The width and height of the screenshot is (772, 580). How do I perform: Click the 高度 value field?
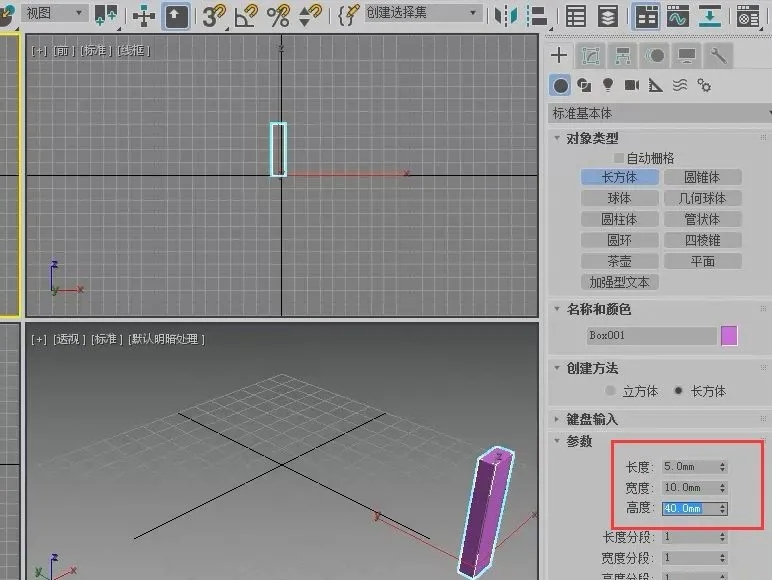coord(689,508)
